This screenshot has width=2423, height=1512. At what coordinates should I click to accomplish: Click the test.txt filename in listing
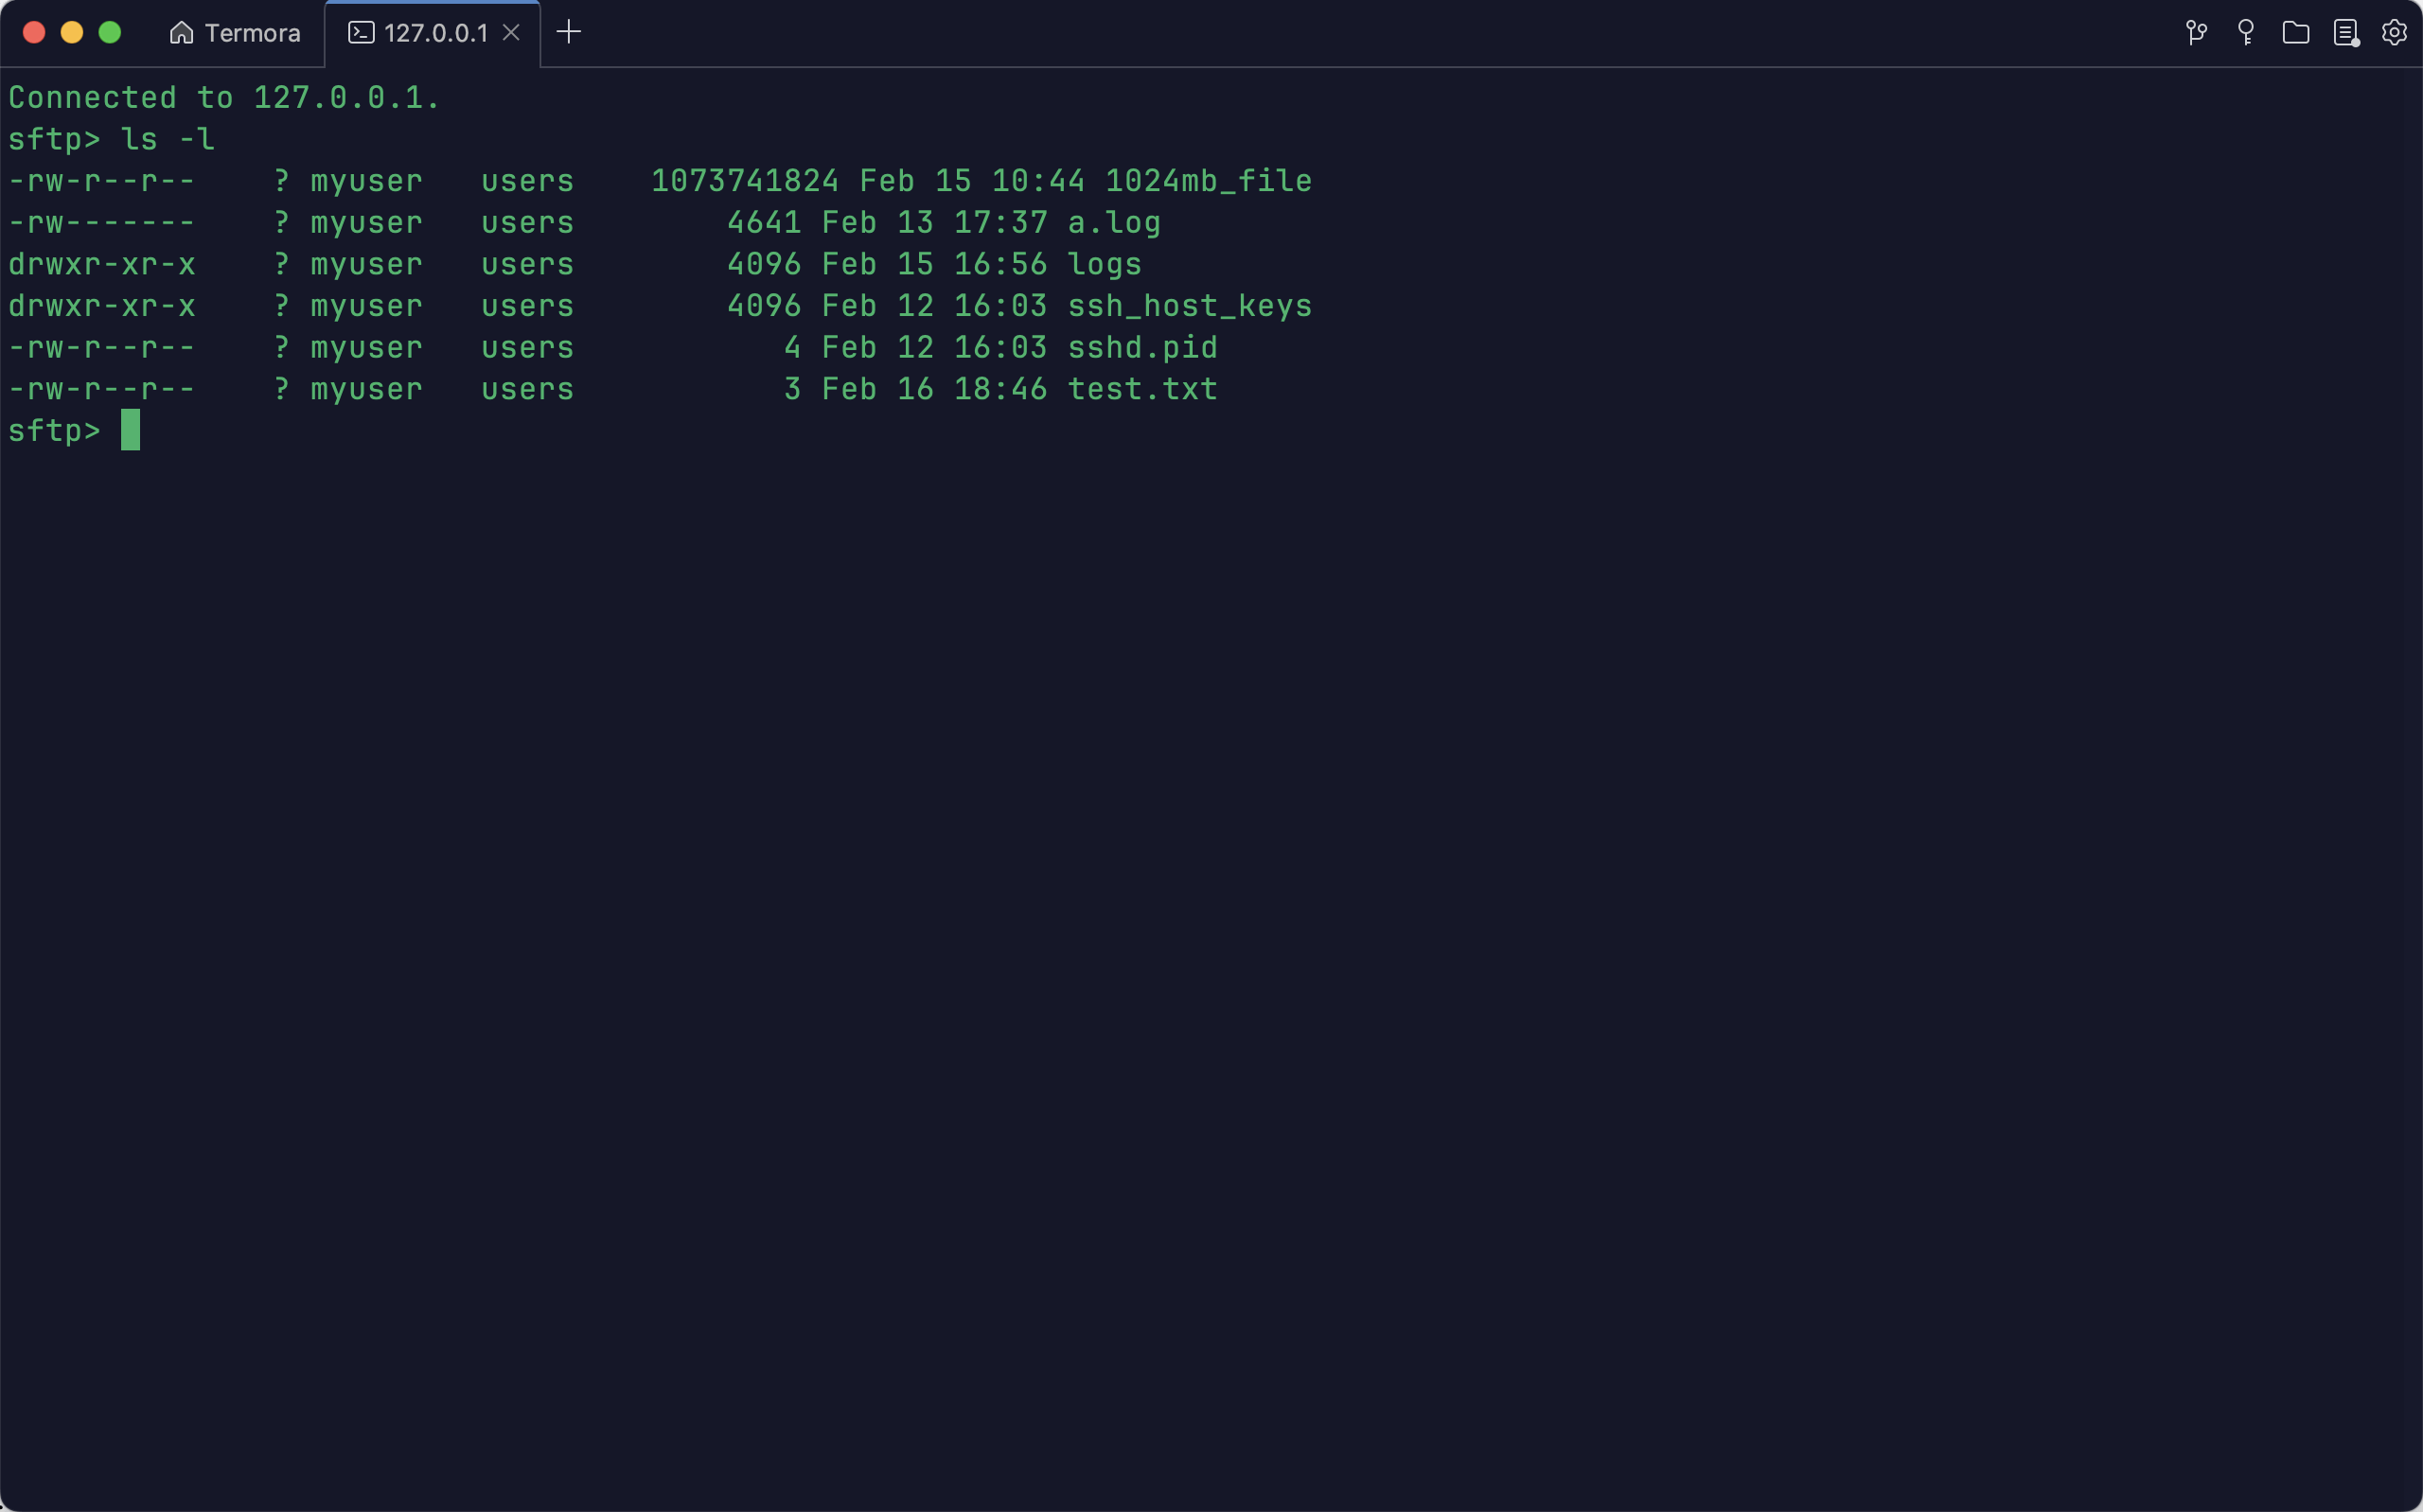1141,389
